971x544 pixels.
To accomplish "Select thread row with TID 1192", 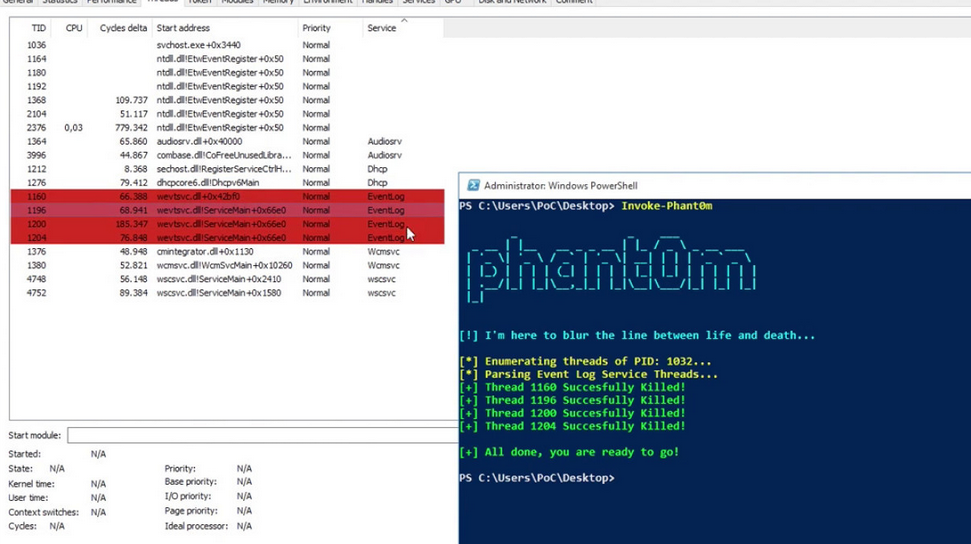I will (227, 86).
